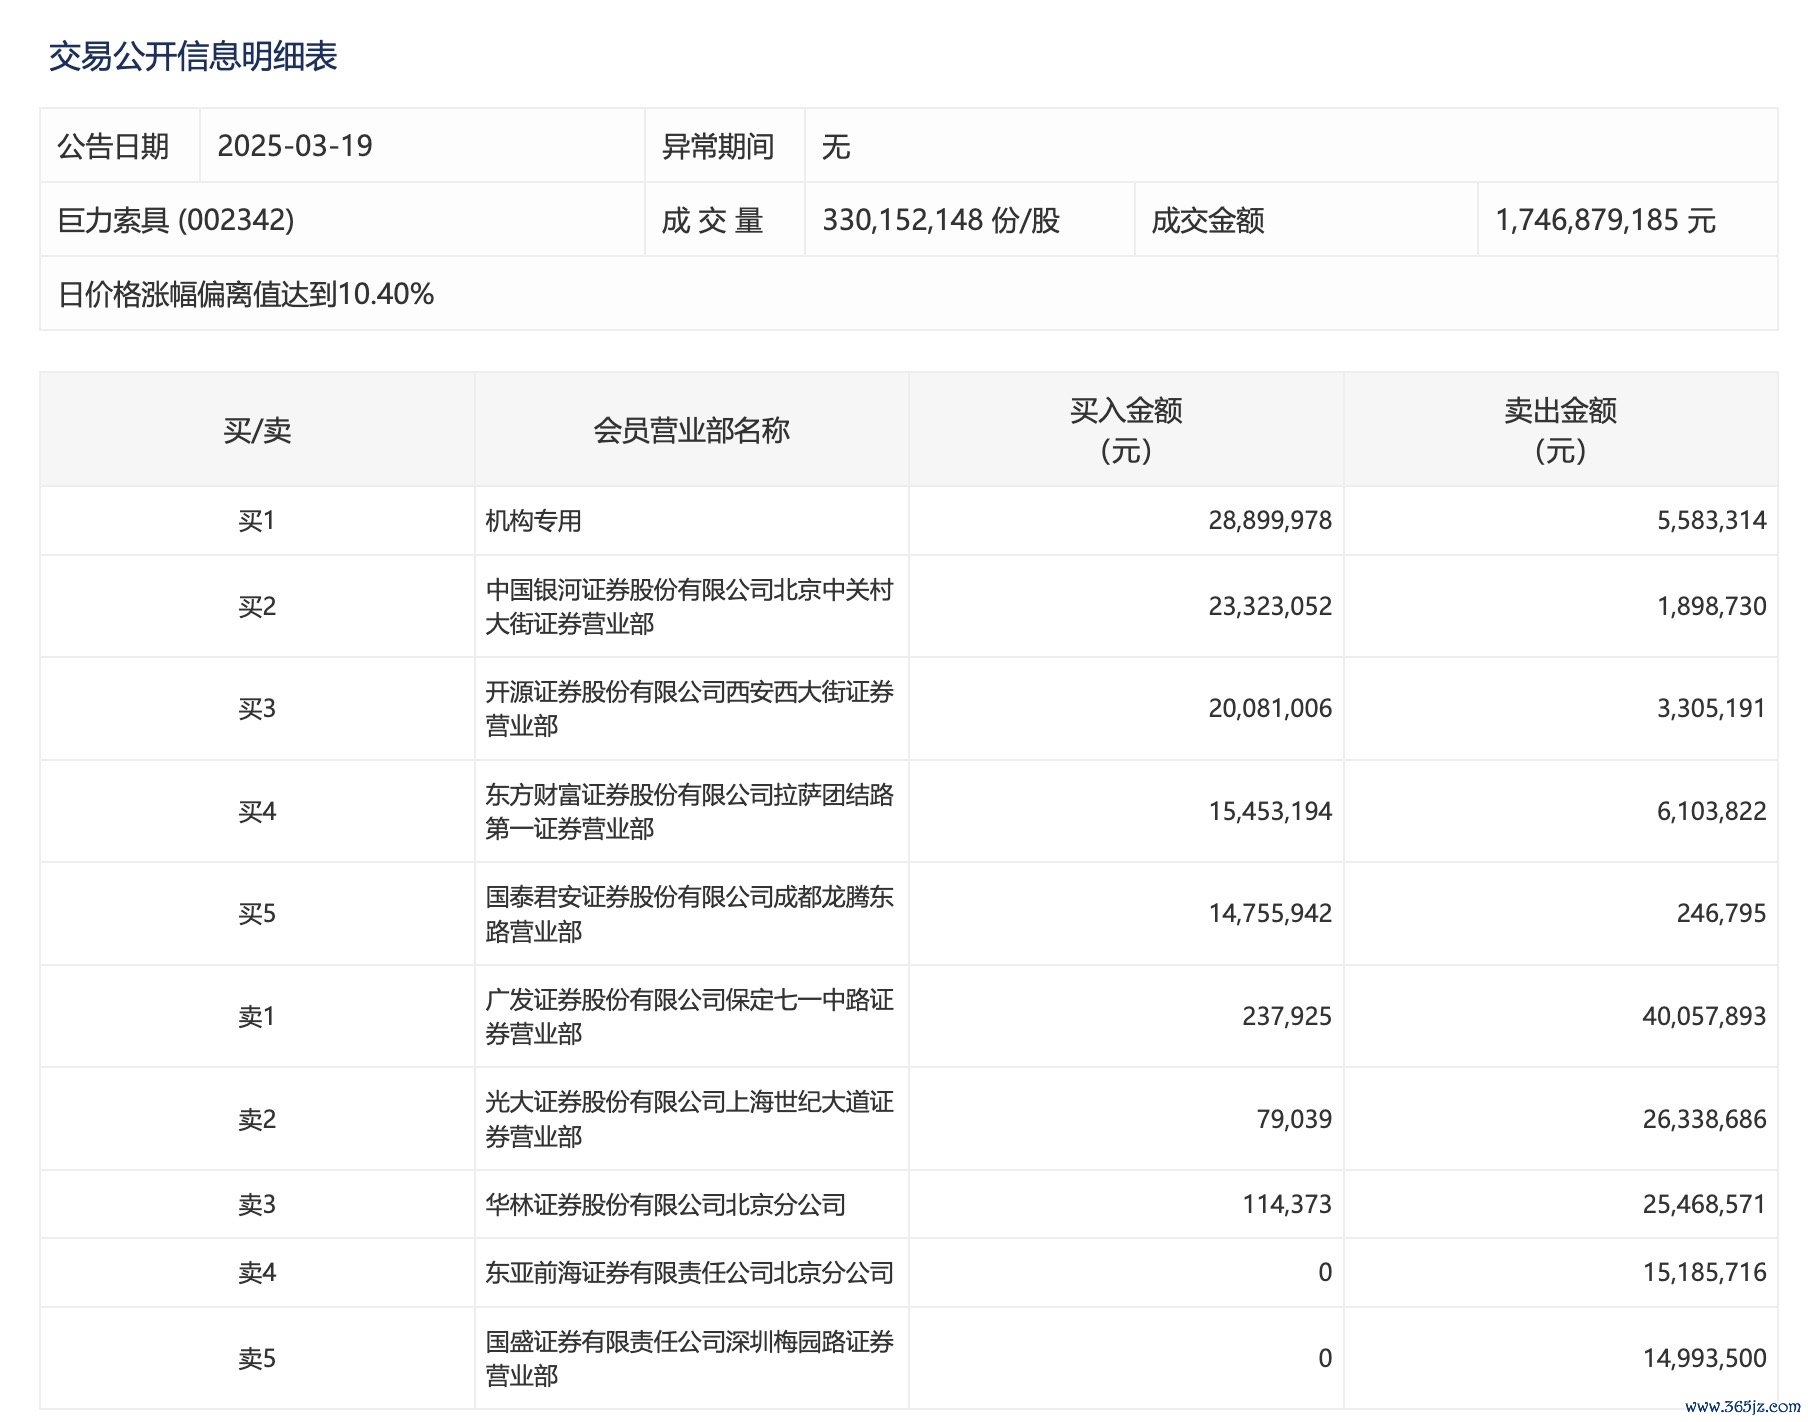Click 开源证券 西安西大街 branch name
This screenshot has height=1422, width=1808.
click(689, 709)
